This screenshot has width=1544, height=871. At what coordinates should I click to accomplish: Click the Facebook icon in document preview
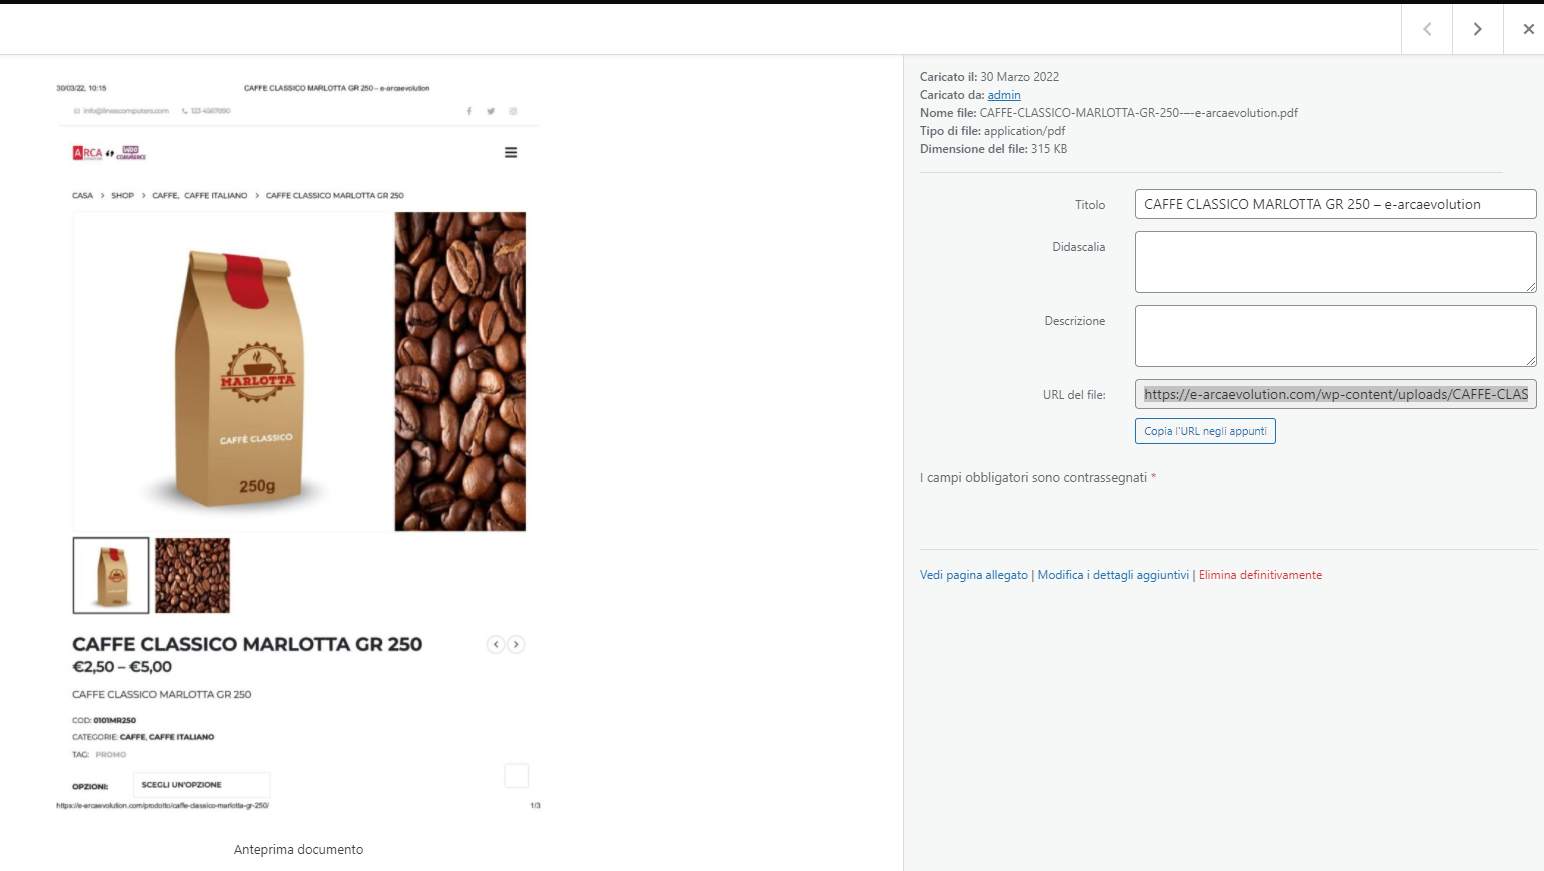click(469, 111)
